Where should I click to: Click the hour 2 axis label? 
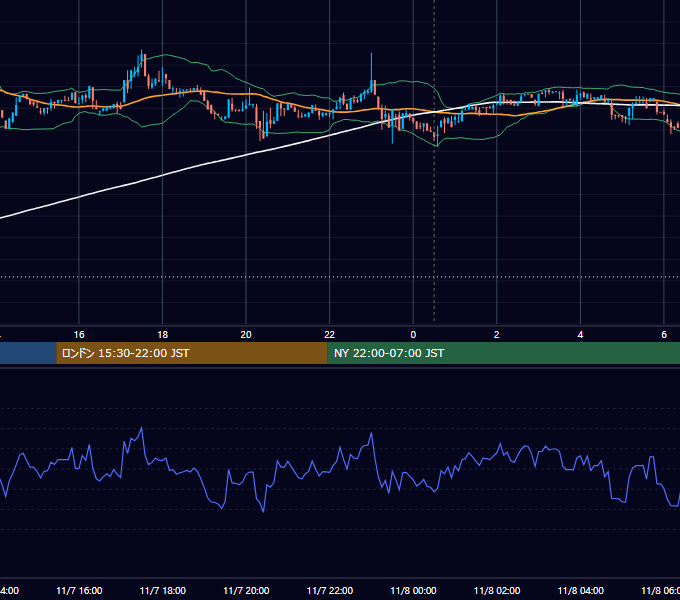497,335
